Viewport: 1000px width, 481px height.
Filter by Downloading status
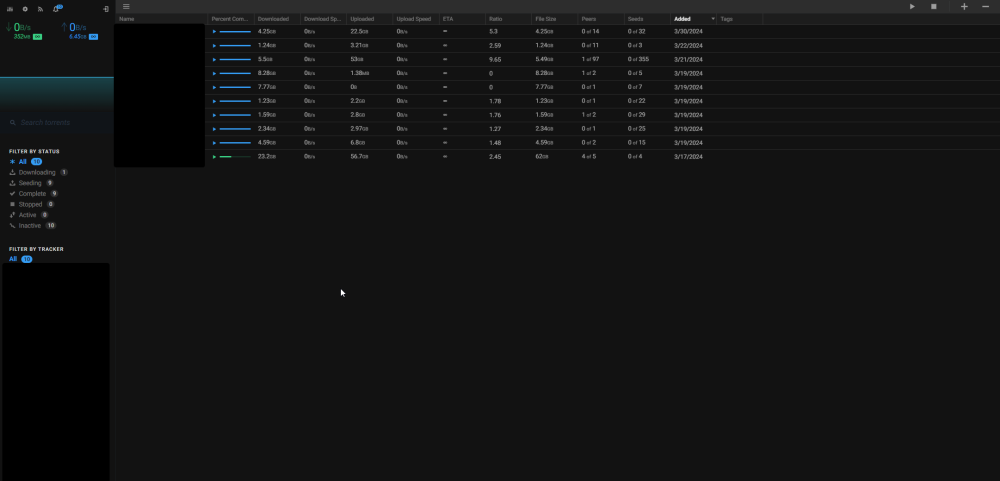[38, 172]
